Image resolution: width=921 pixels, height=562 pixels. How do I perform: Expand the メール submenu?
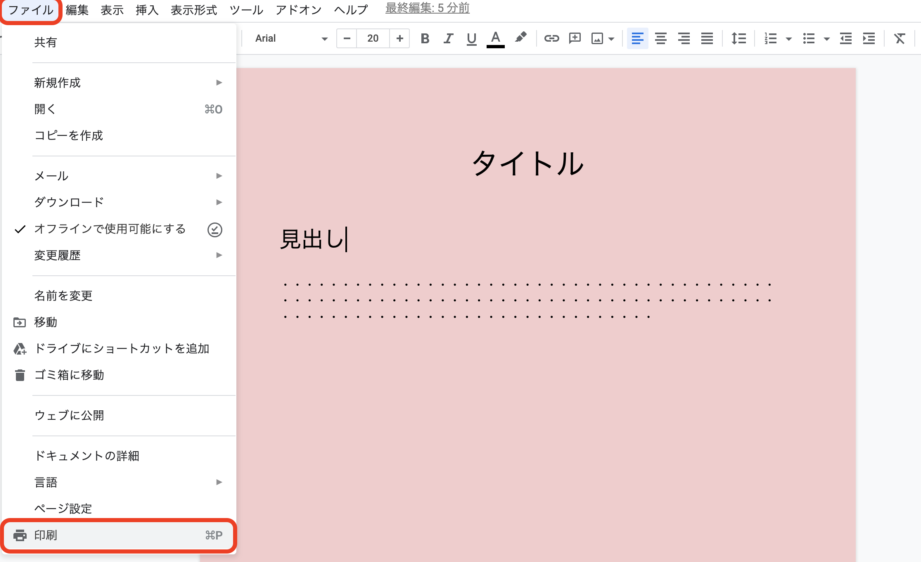tap(119, 176)
